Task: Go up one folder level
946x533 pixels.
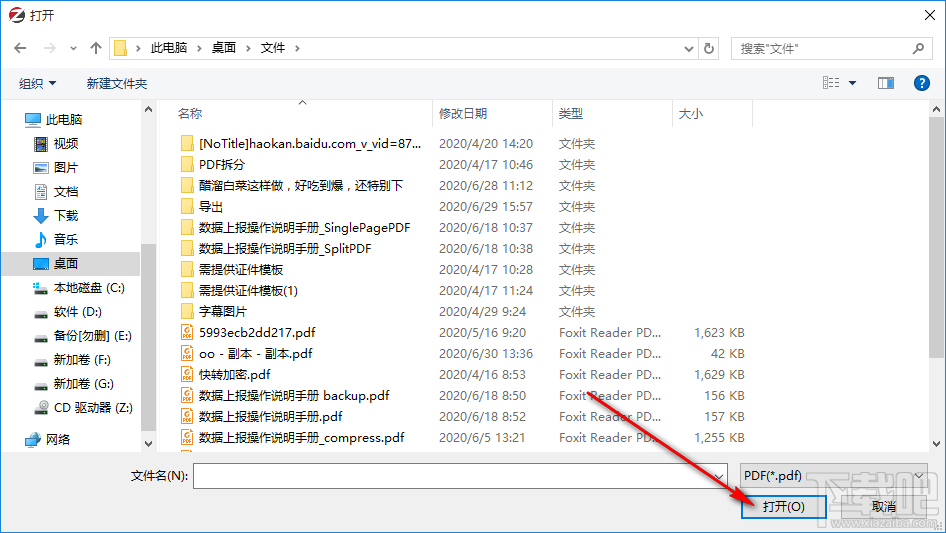Action: (95, 48)
